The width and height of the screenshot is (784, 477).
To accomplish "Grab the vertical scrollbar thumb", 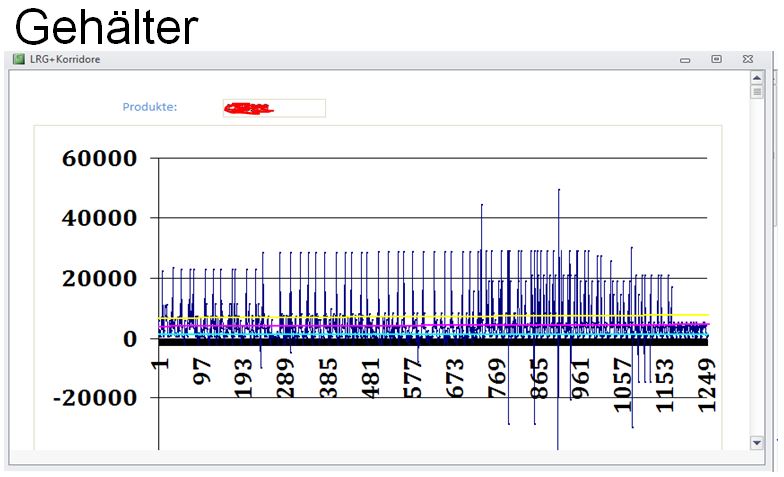I will point(757,92).
